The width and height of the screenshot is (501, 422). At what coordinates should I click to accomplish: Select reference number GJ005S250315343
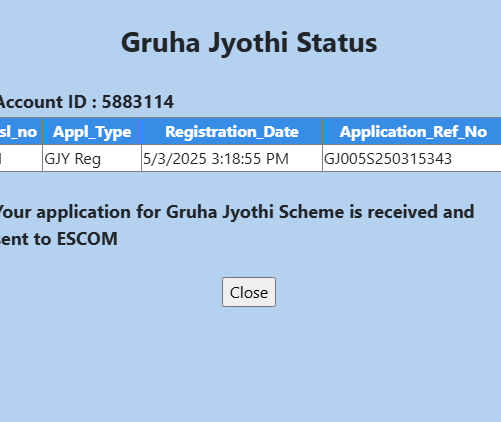(388, 159)
